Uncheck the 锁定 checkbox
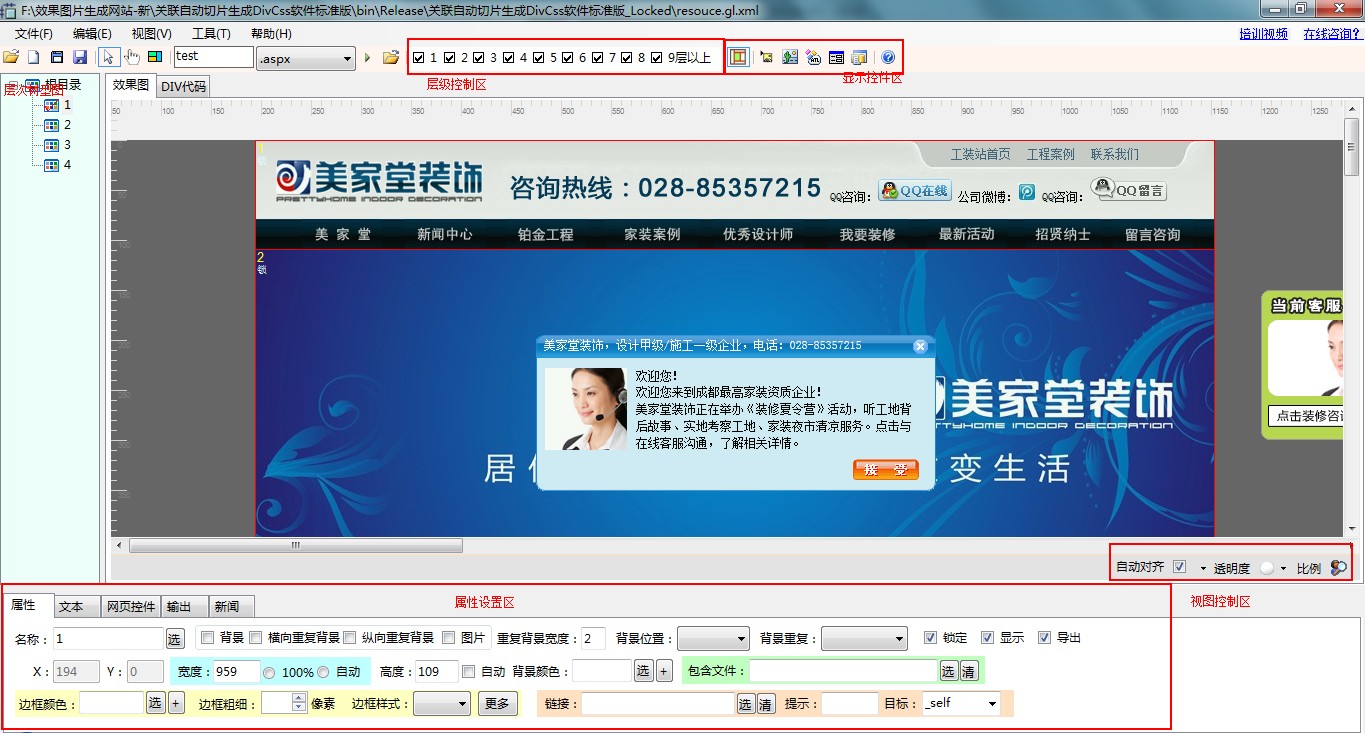Screen dimensions: 1365x733 [931, 637]
